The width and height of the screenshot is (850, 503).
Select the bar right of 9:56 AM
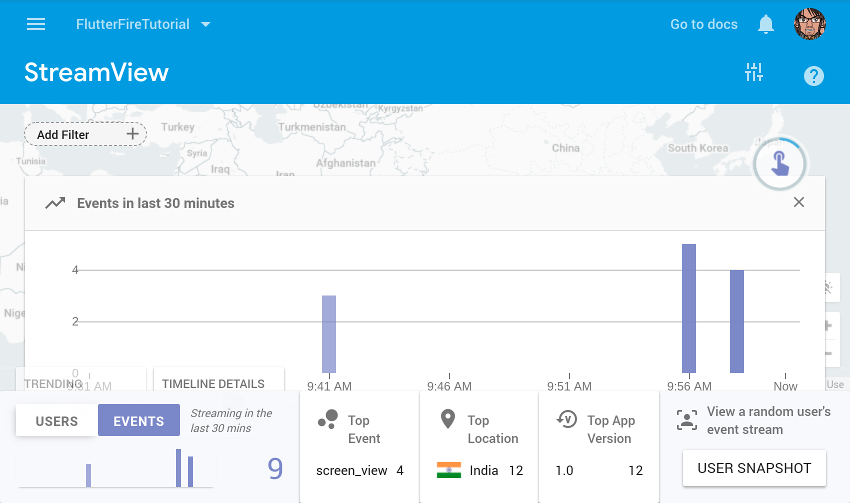point(737,321)
